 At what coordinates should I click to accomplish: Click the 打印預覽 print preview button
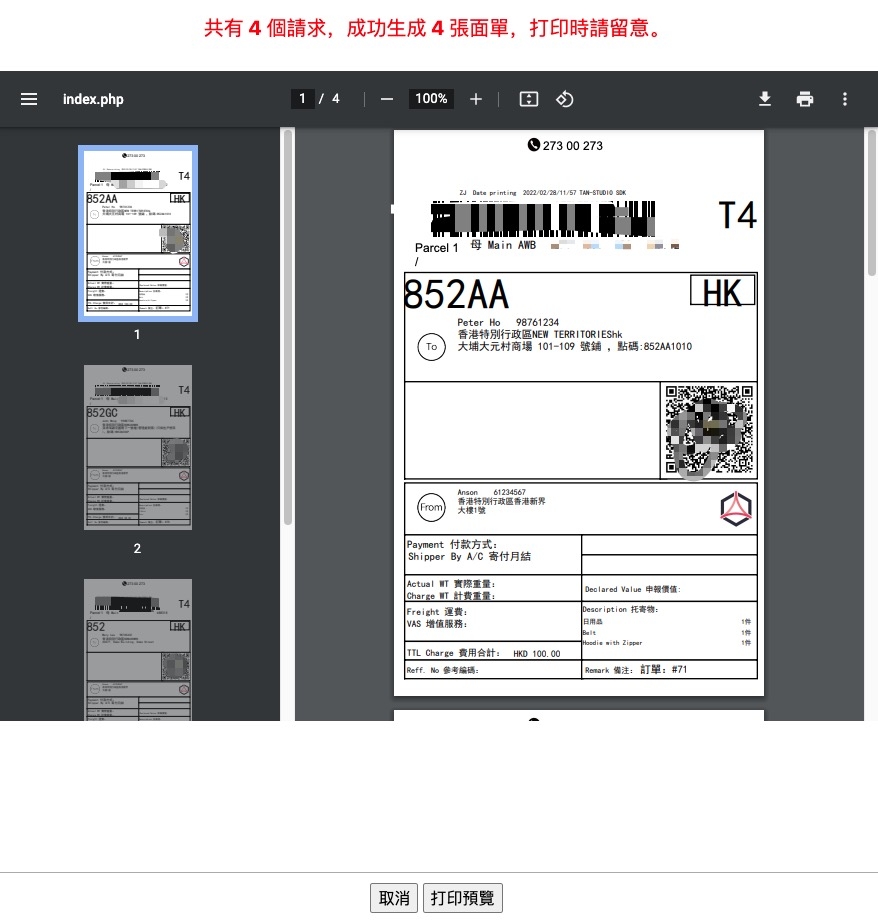pos(462,898)
